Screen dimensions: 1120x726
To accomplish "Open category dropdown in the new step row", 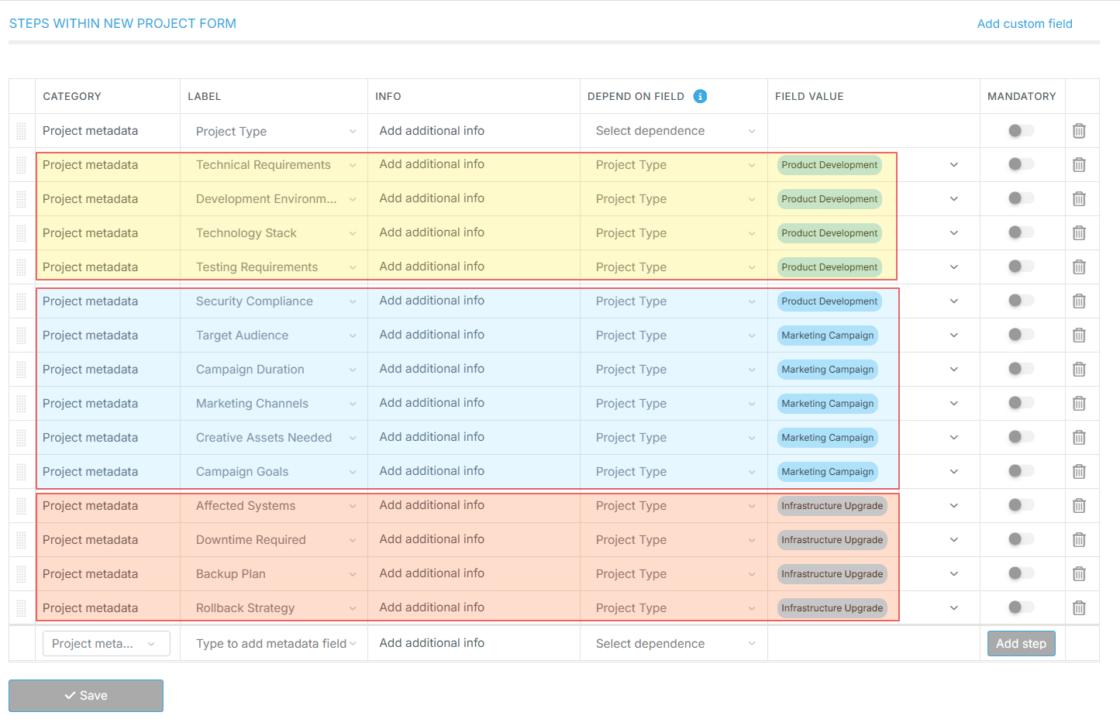I will [x=106, y=644].
